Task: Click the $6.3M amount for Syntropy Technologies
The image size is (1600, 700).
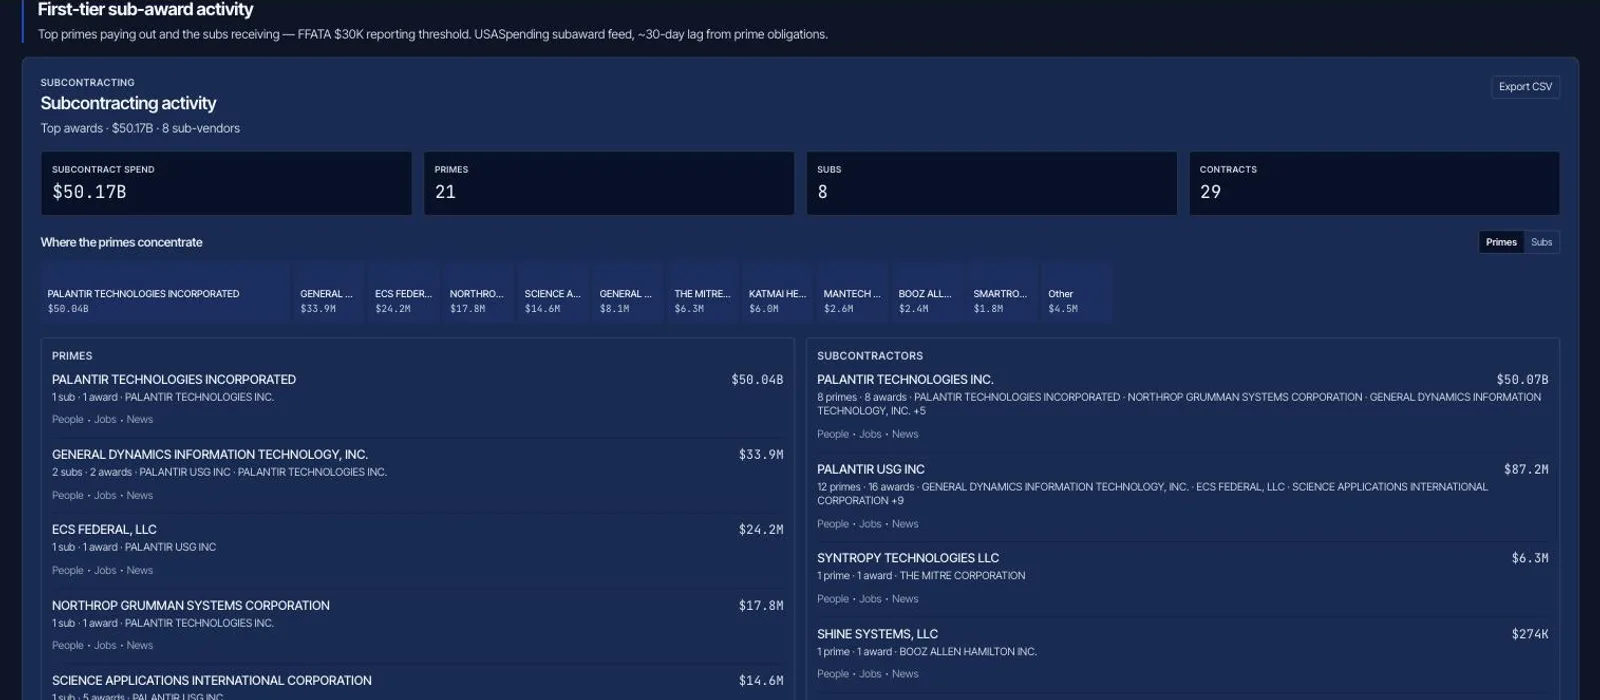Action: [1530, 559]
